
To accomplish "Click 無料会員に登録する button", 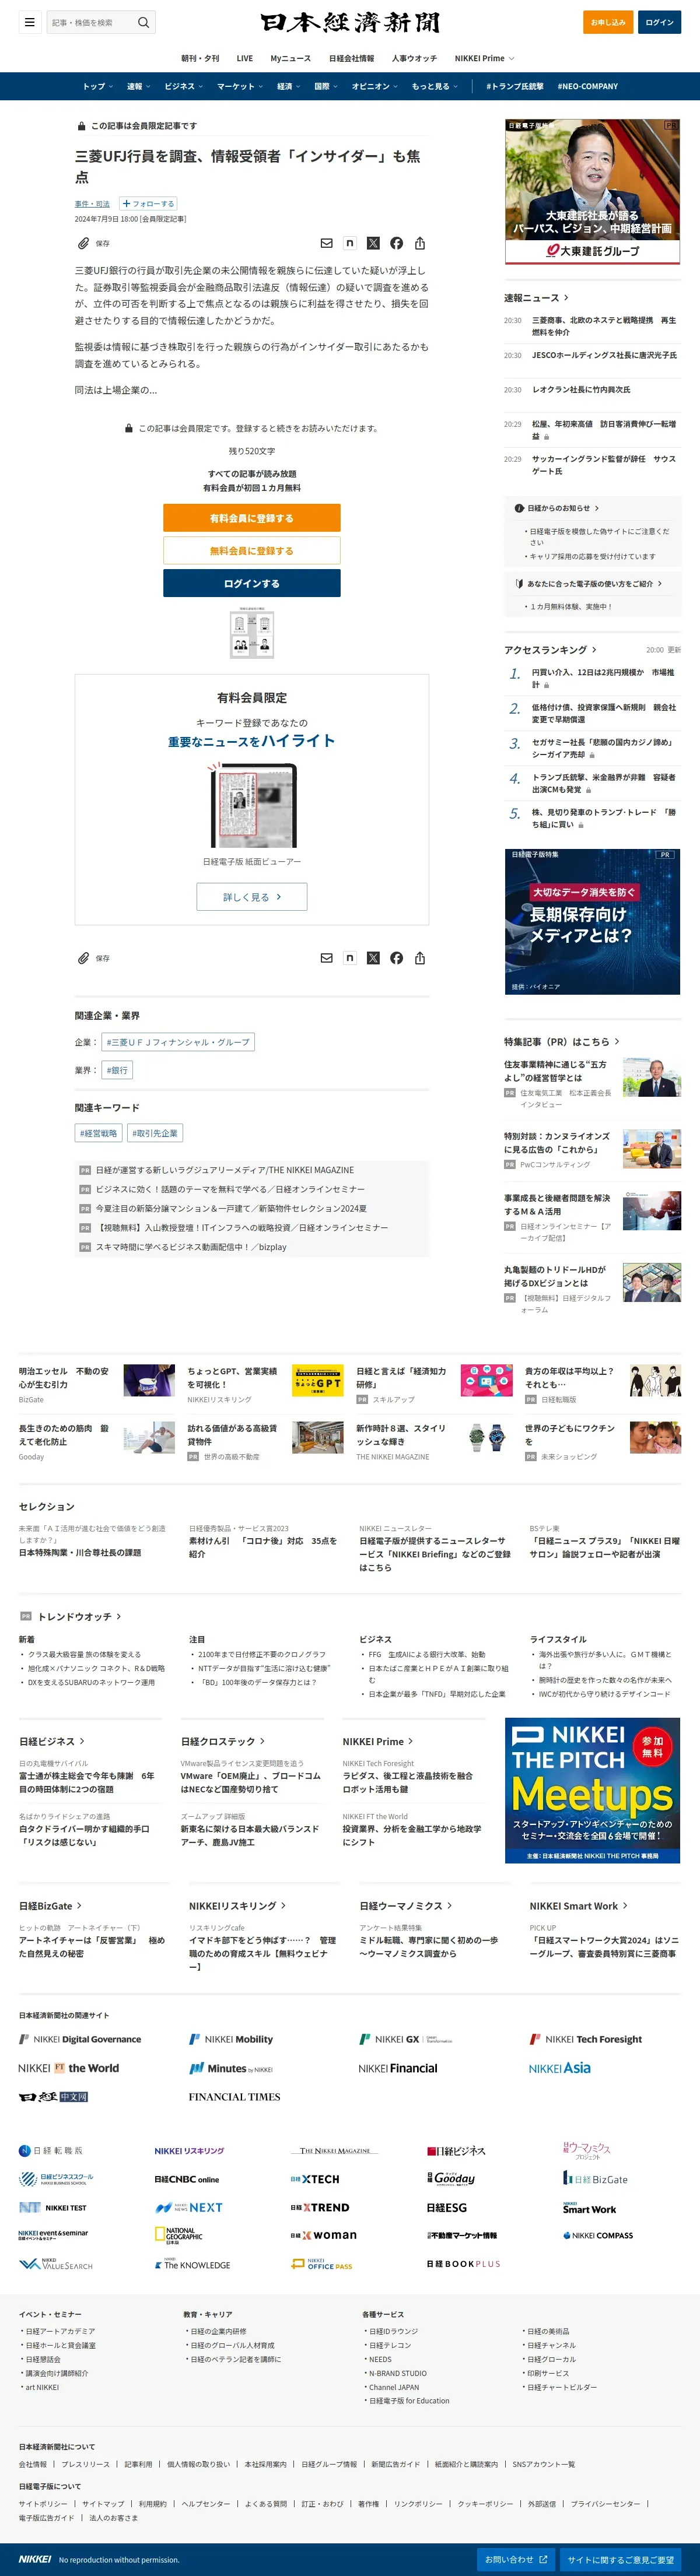I will click(x=252, y=550).
